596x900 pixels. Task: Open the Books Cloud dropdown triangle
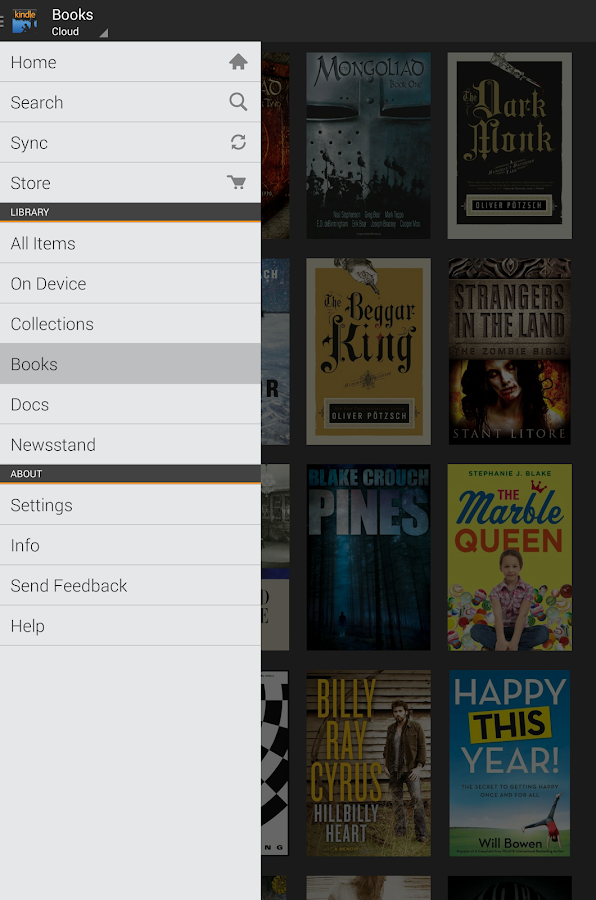tap(103, 33)
